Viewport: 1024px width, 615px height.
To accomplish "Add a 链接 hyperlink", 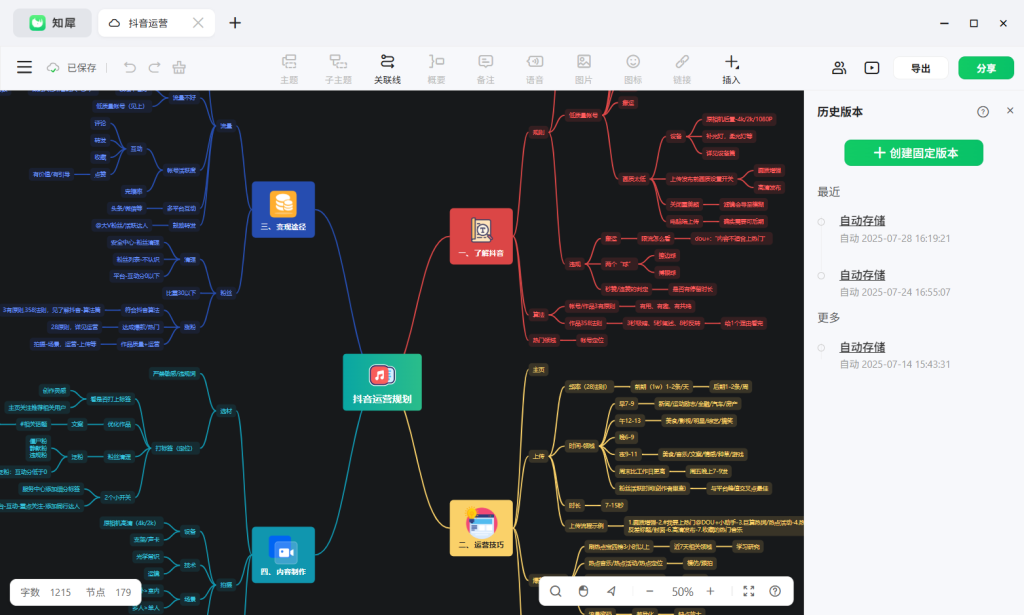I will [682, 69].
